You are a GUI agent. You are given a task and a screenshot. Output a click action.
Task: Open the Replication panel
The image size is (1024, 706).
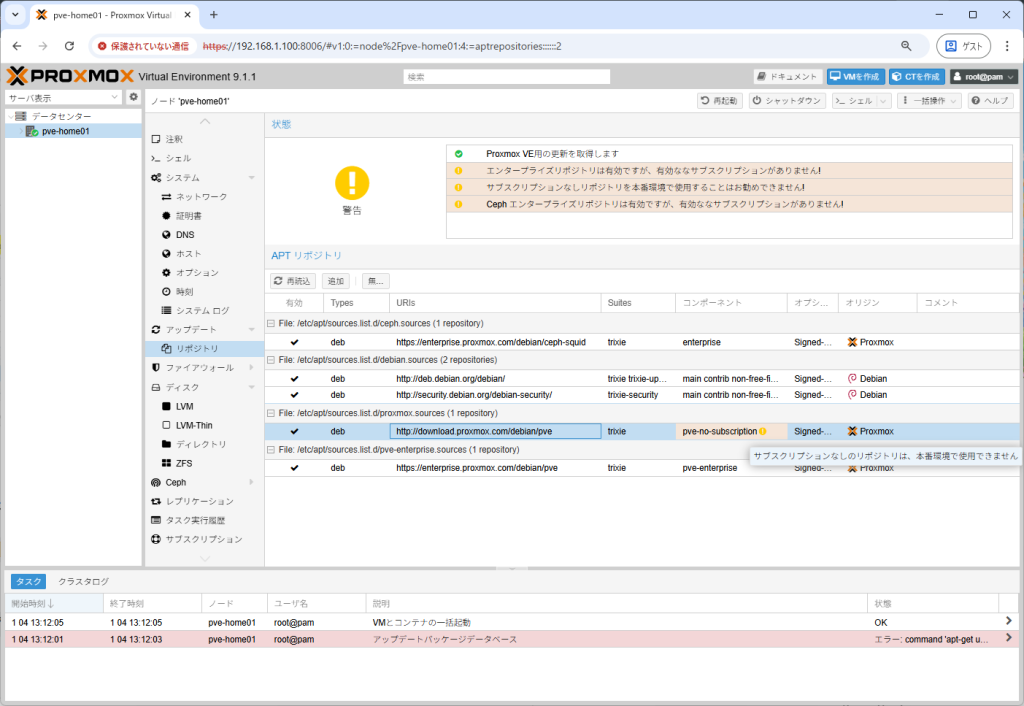tap(200, 501)
